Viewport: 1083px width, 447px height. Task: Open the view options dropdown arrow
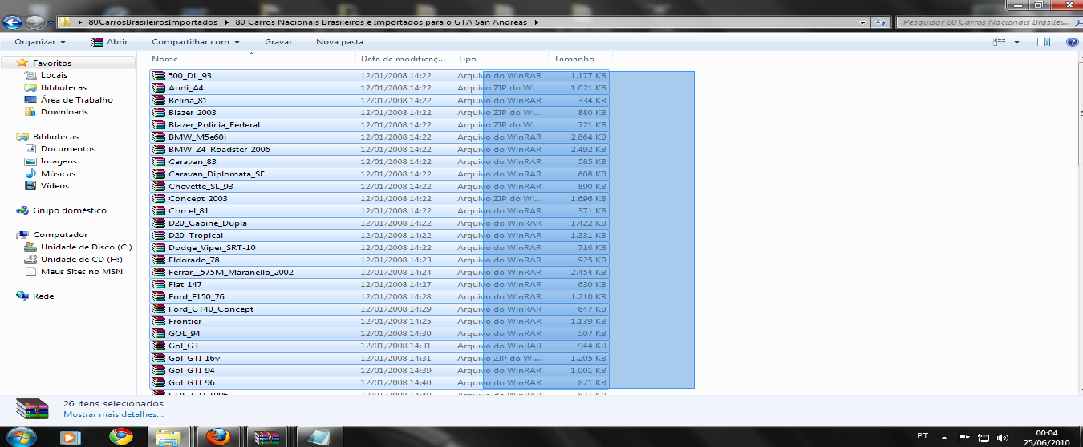1017,42
